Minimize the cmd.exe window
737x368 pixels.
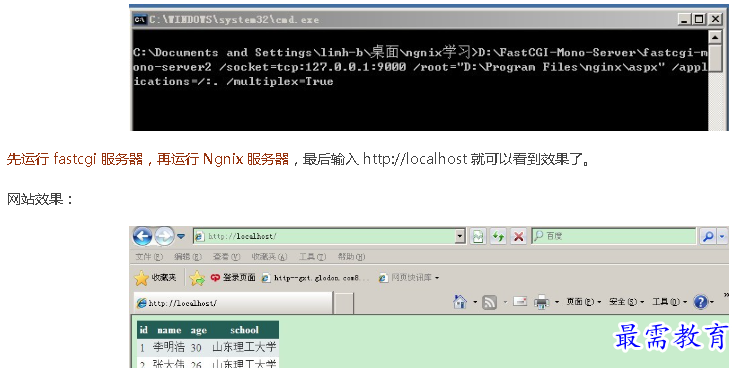point(685,19)
